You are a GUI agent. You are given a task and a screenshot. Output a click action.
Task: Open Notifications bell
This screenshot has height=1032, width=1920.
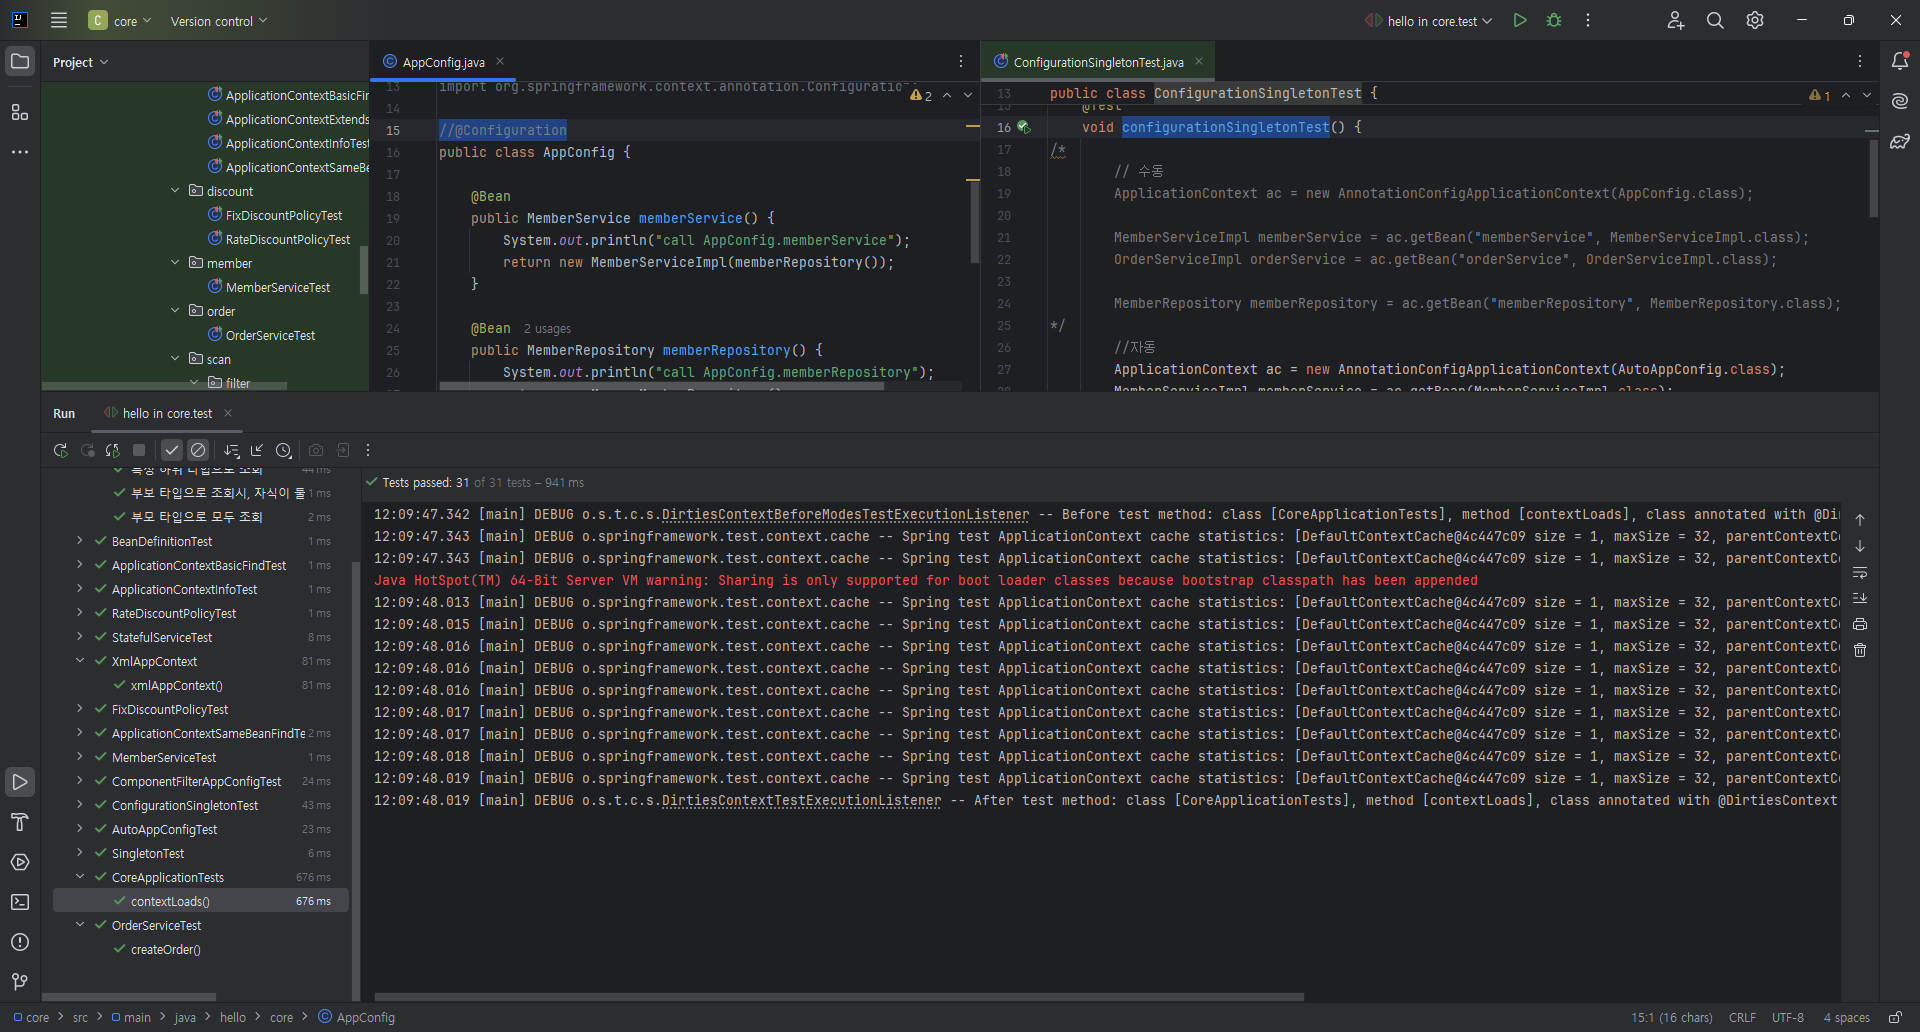tap(1900, 61)
